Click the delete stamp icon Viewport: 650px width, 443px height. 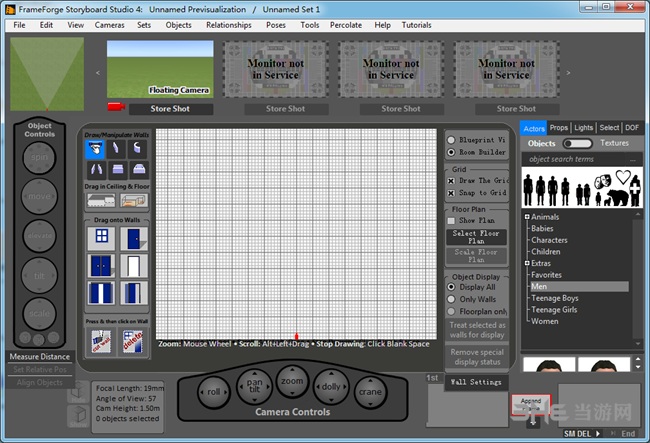tap(133, 342)
